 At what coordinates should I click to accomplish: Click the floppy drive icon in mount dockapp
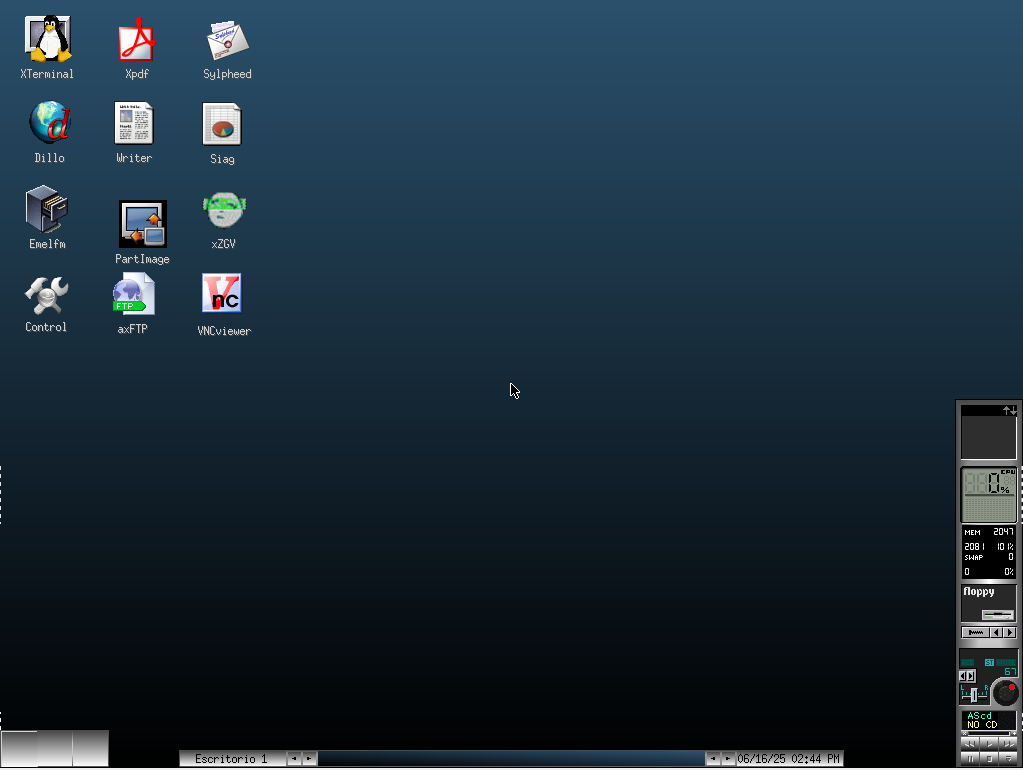(998, 615)
